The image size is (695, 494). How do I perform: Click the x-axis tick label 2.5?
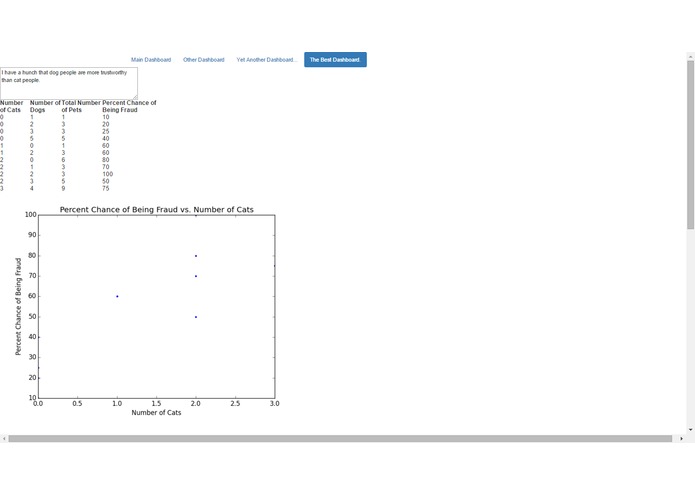coord(235,404)
